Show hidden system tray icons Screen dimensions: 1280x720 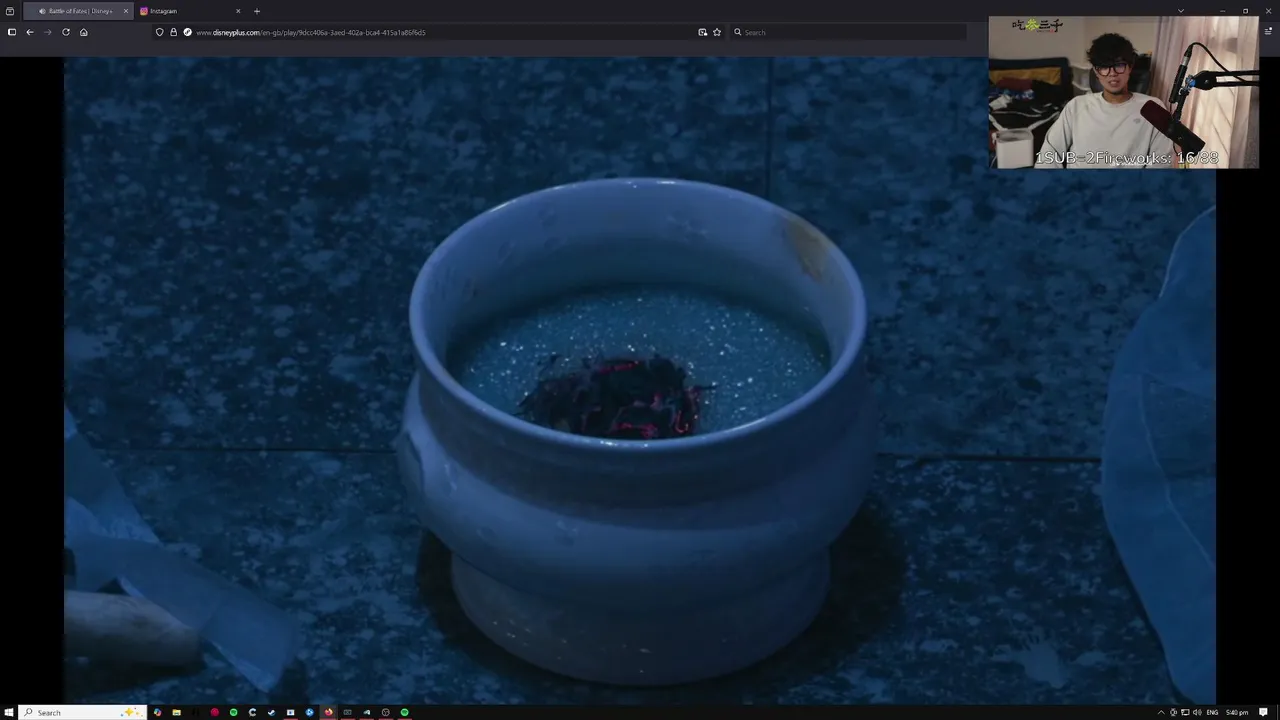point(1161,712)
